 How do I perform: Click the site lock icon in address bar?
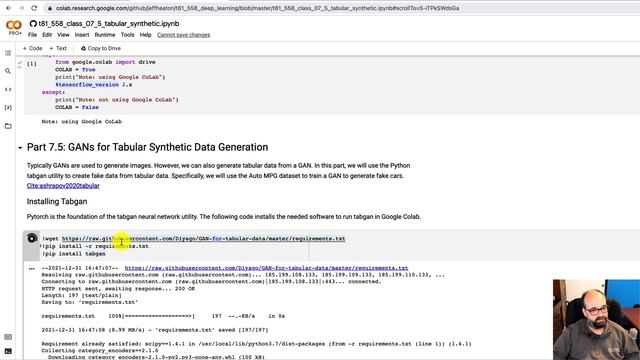[x=49, y=8]
